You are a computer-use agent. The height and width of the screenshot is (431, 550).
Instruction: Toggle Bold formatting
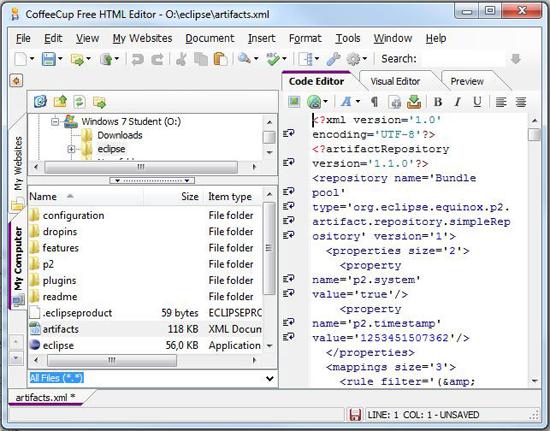coord(438,102)
